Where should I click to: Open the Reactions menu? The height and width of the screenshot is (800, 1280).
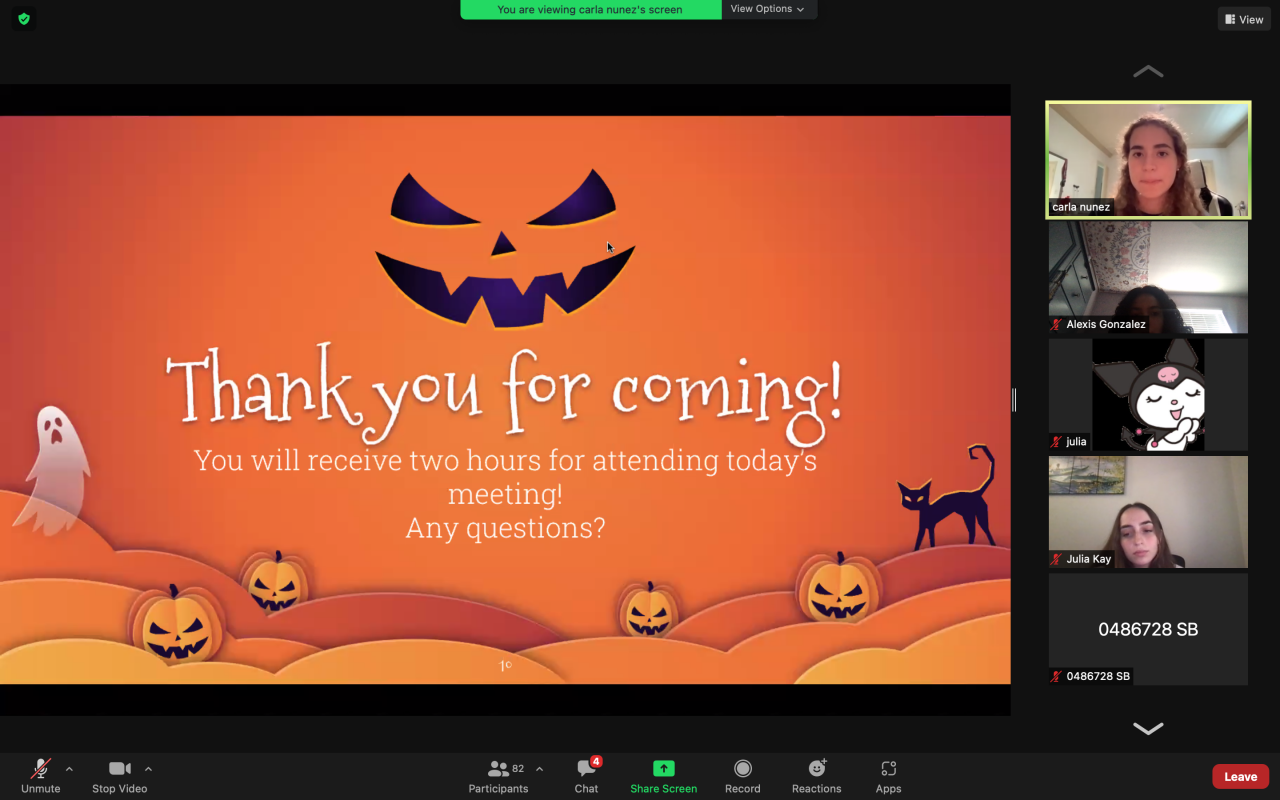pos(817,775)
